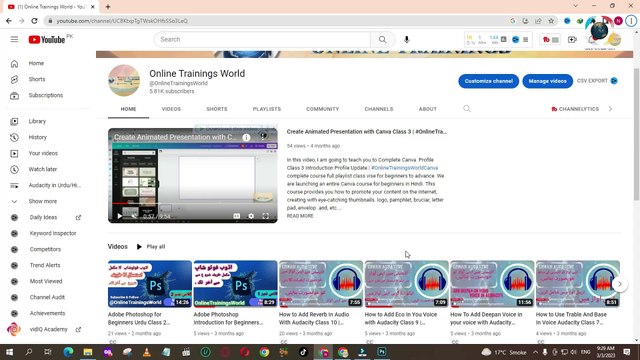This screenshot has height=360, width=640.
Task: Seek on the featured video progress bar
Action: pyautogui.click(x=193, y=203)
